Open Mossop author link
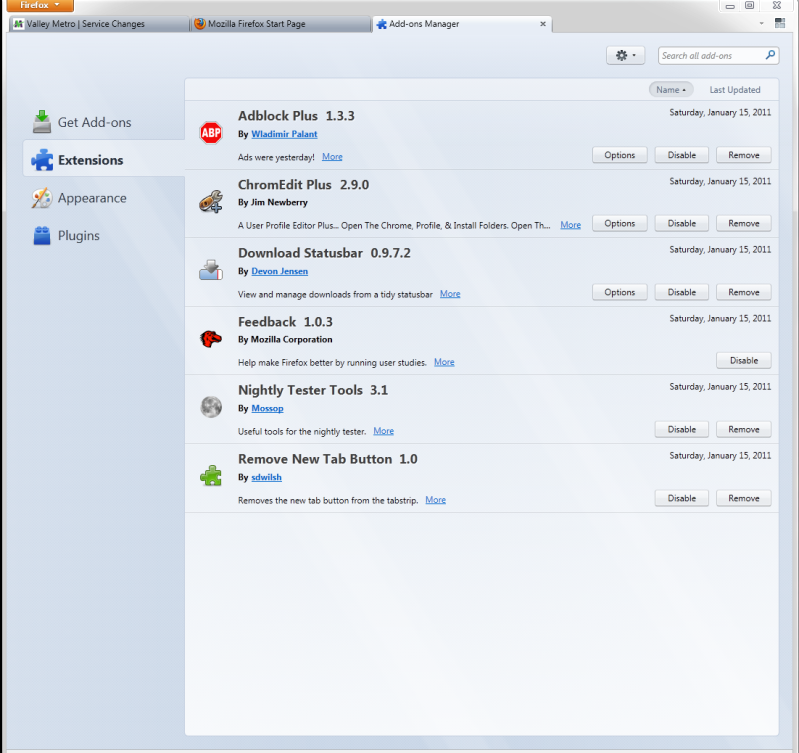 267,408
